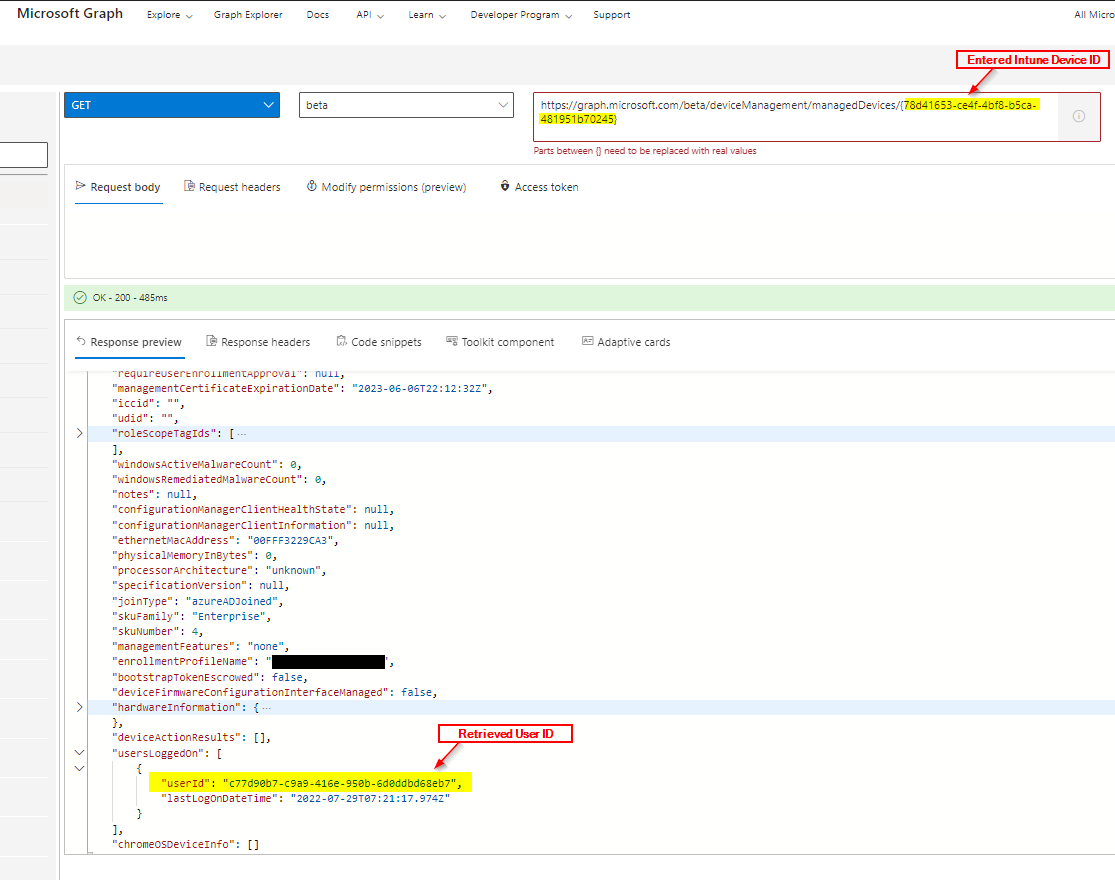
Task: Open the Support nav link
Action: coord(612,15)
